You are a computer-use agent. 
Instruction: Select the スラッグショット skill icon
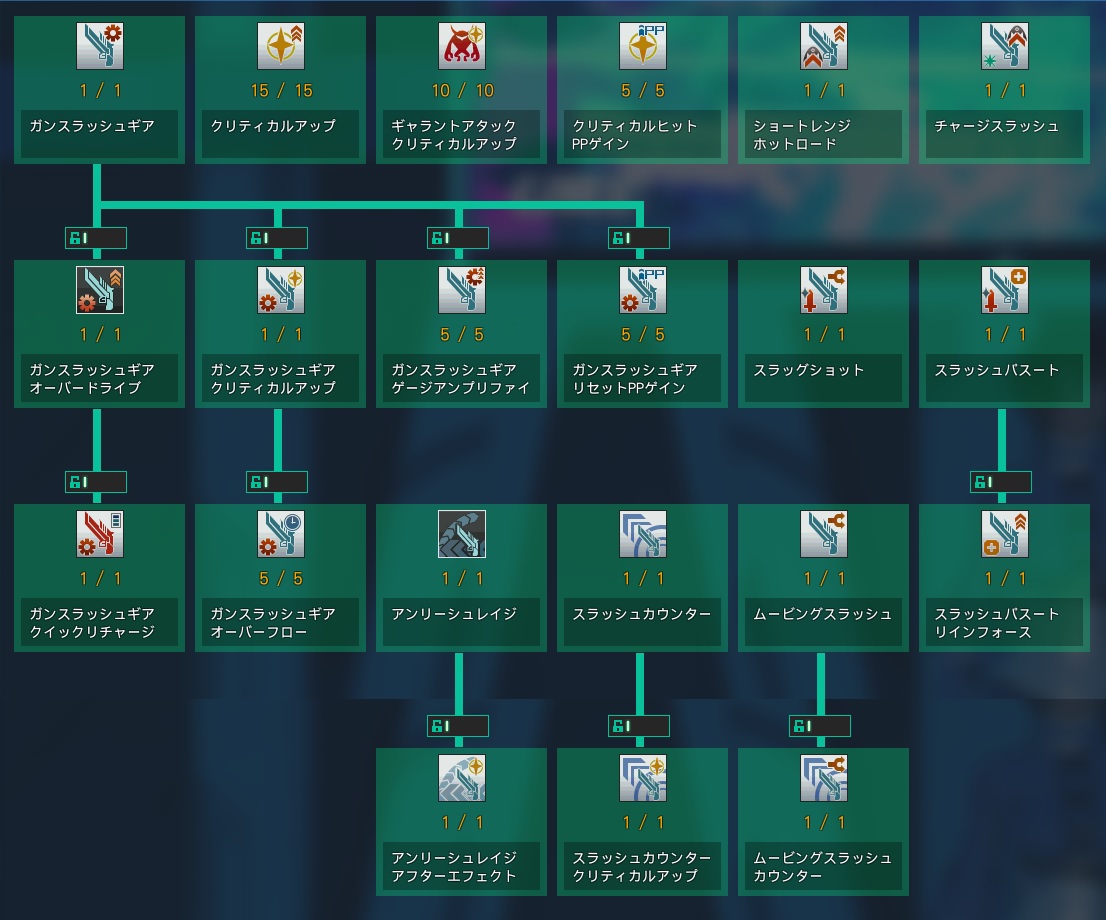pyautogui.click(x=824, y=290)
